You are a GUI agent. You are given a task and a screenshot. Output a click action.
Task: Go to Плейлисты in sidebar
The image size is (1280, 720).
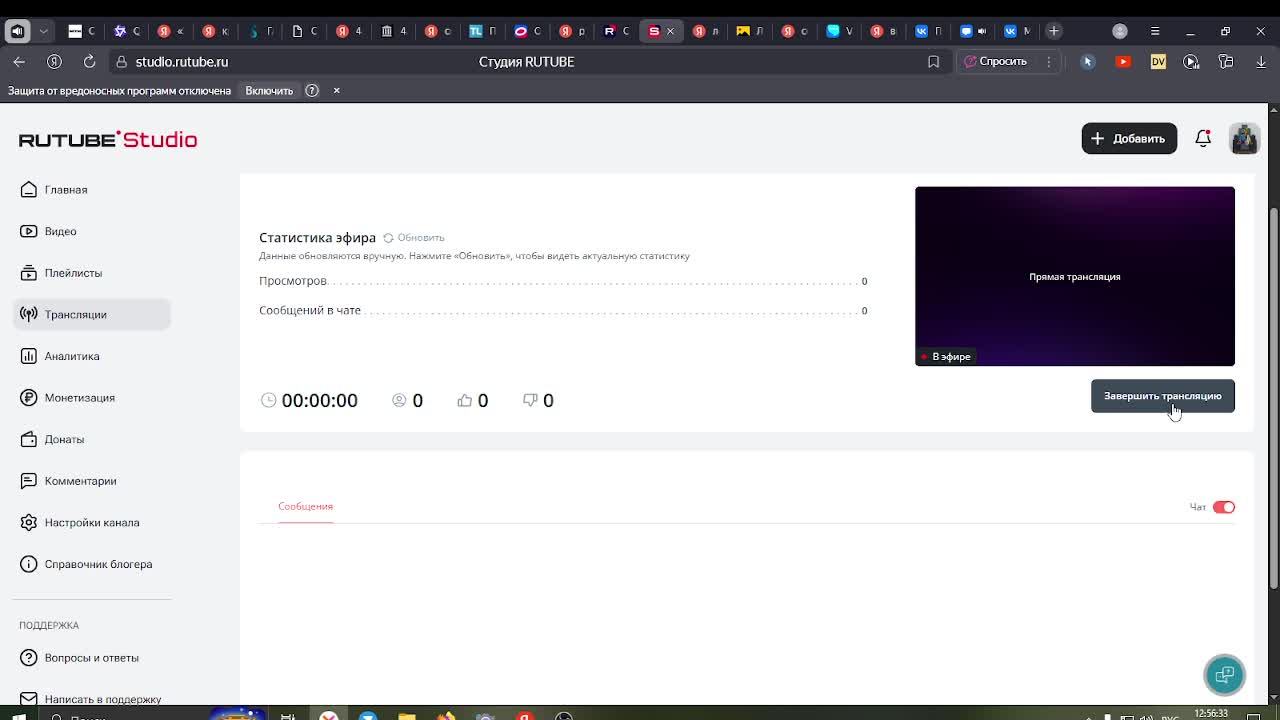click(73, 273)
